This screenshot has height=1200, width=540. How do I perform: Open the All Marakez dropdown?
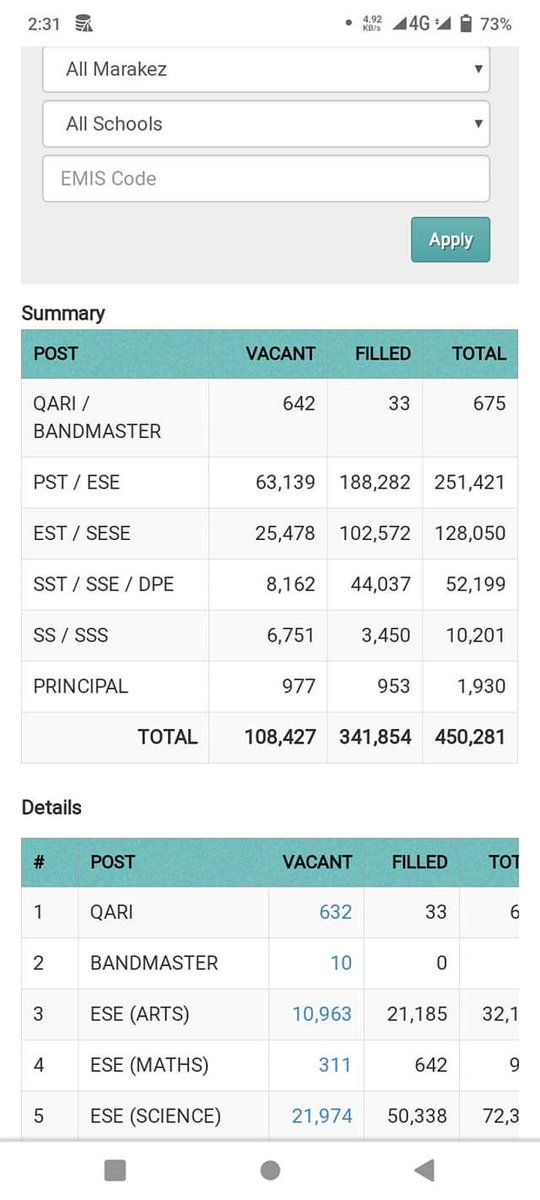click(x=266, y=69)
